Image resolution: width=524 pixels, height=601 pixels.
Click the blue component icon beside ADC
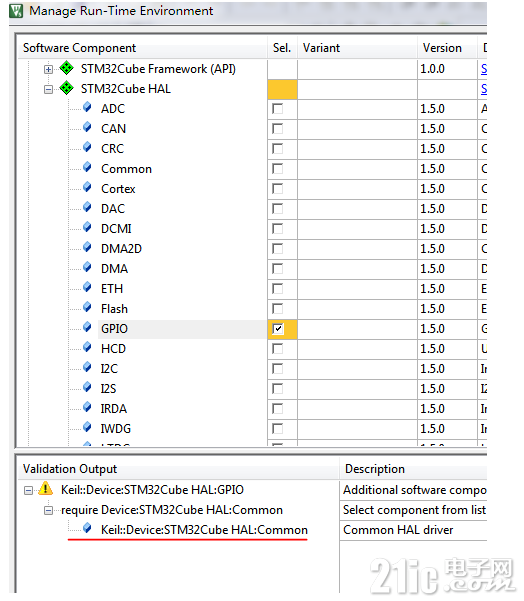tap(87, 107)
